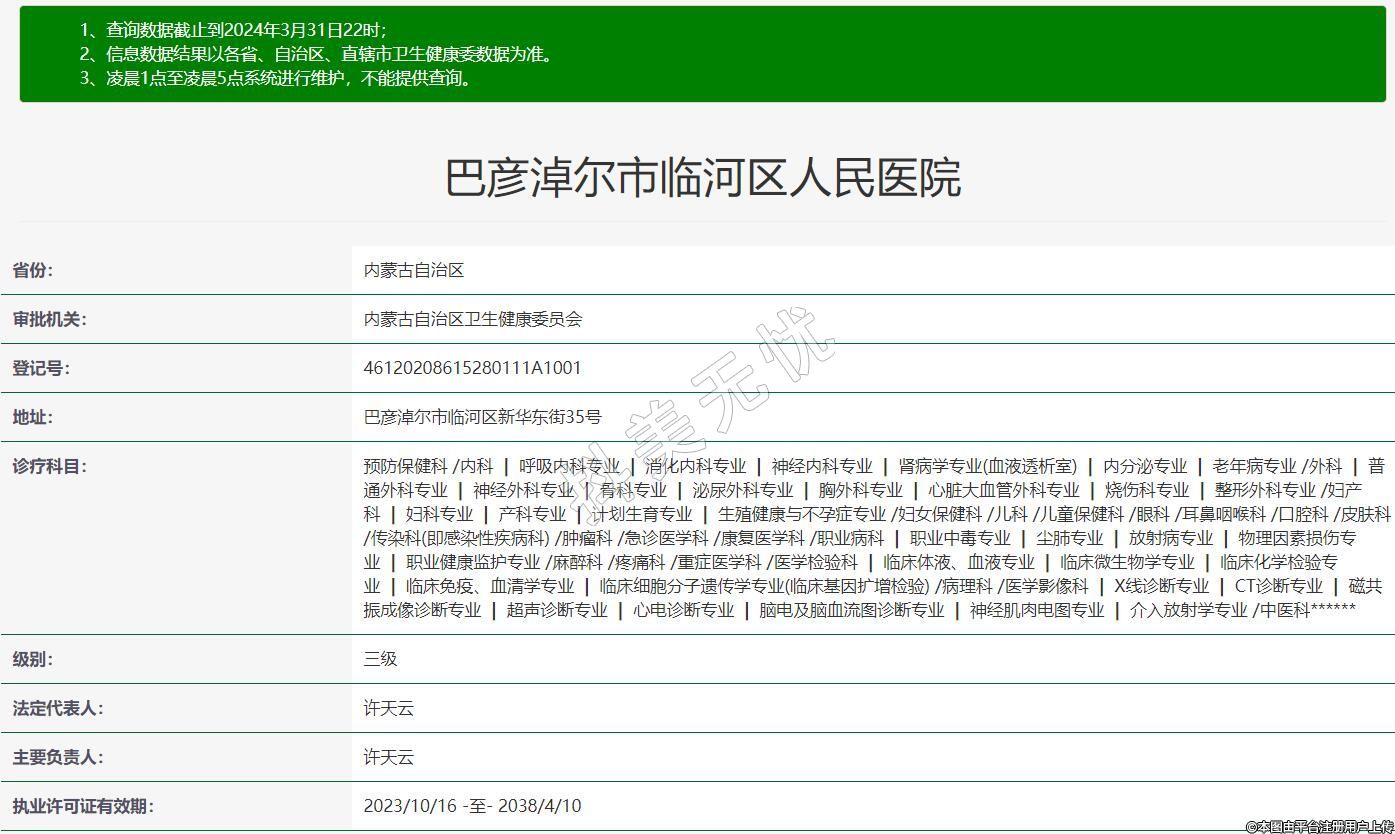Click the 级别 row label

33,659
